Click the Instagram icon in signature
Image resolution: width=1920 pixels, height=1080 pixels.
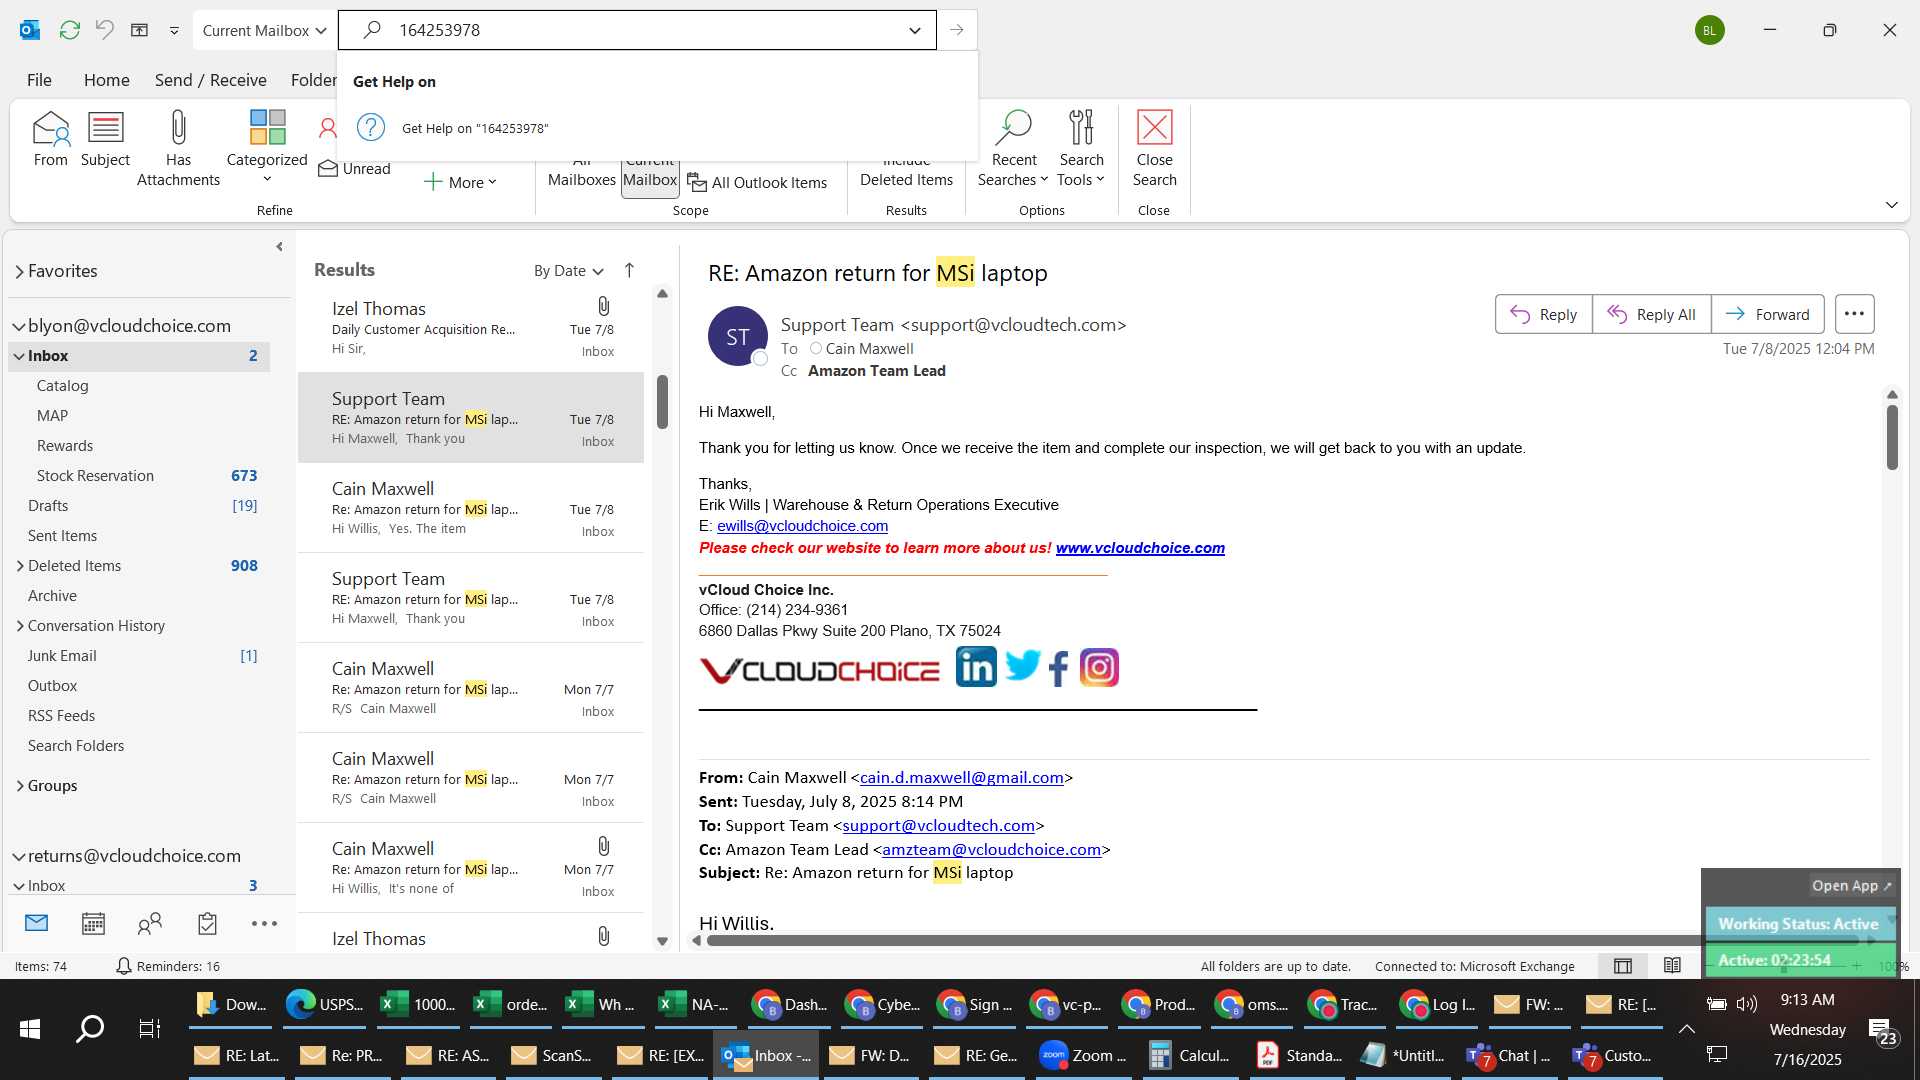pyautogui.click(x=1099, y=667)
